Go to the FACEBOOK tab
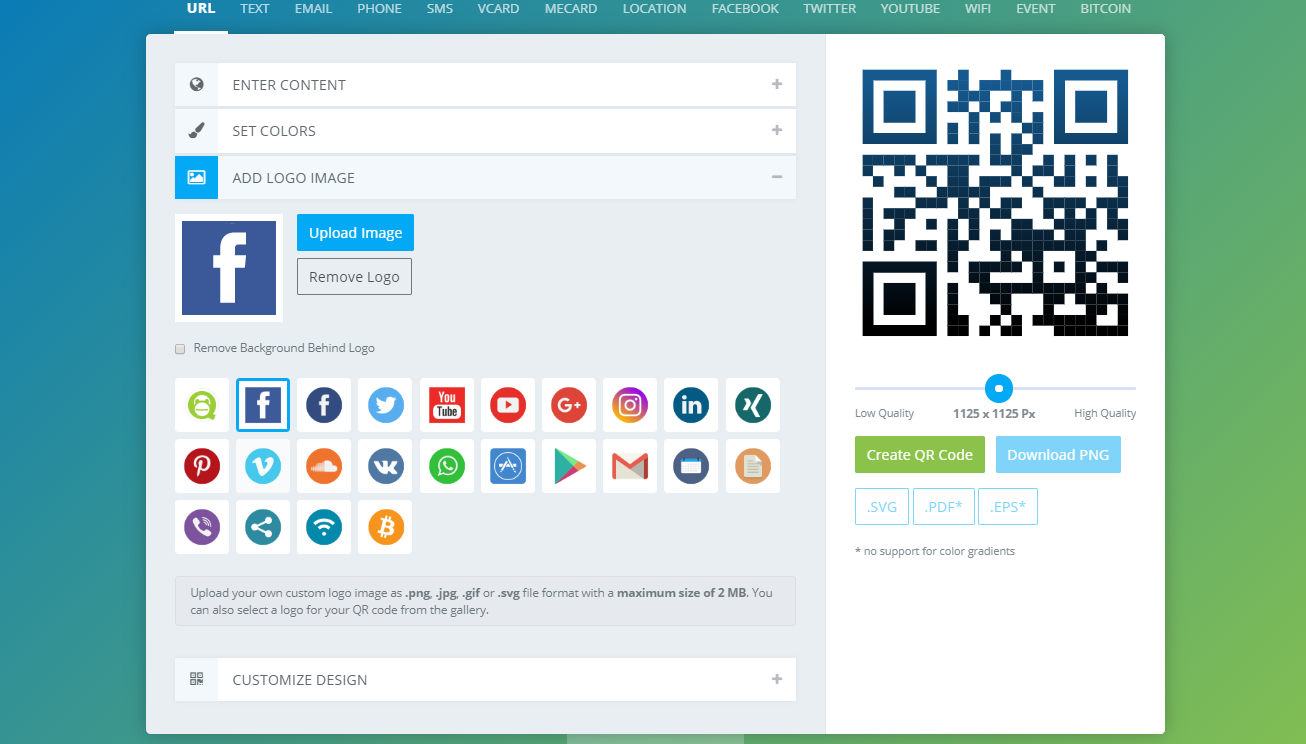 [x=745, y=9]
